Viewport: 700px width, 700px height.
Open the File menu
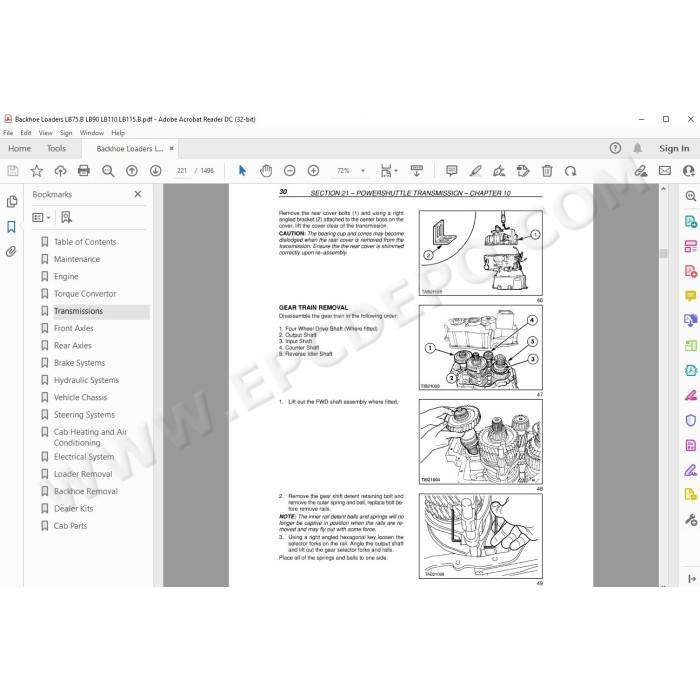[8, 133]
